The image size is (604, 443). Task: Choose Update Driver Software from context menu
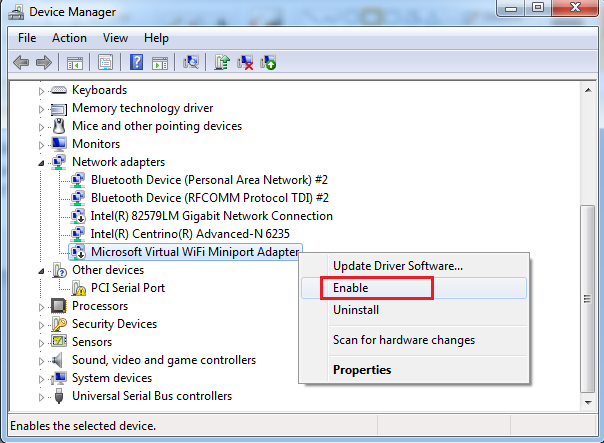pos(414,266)
